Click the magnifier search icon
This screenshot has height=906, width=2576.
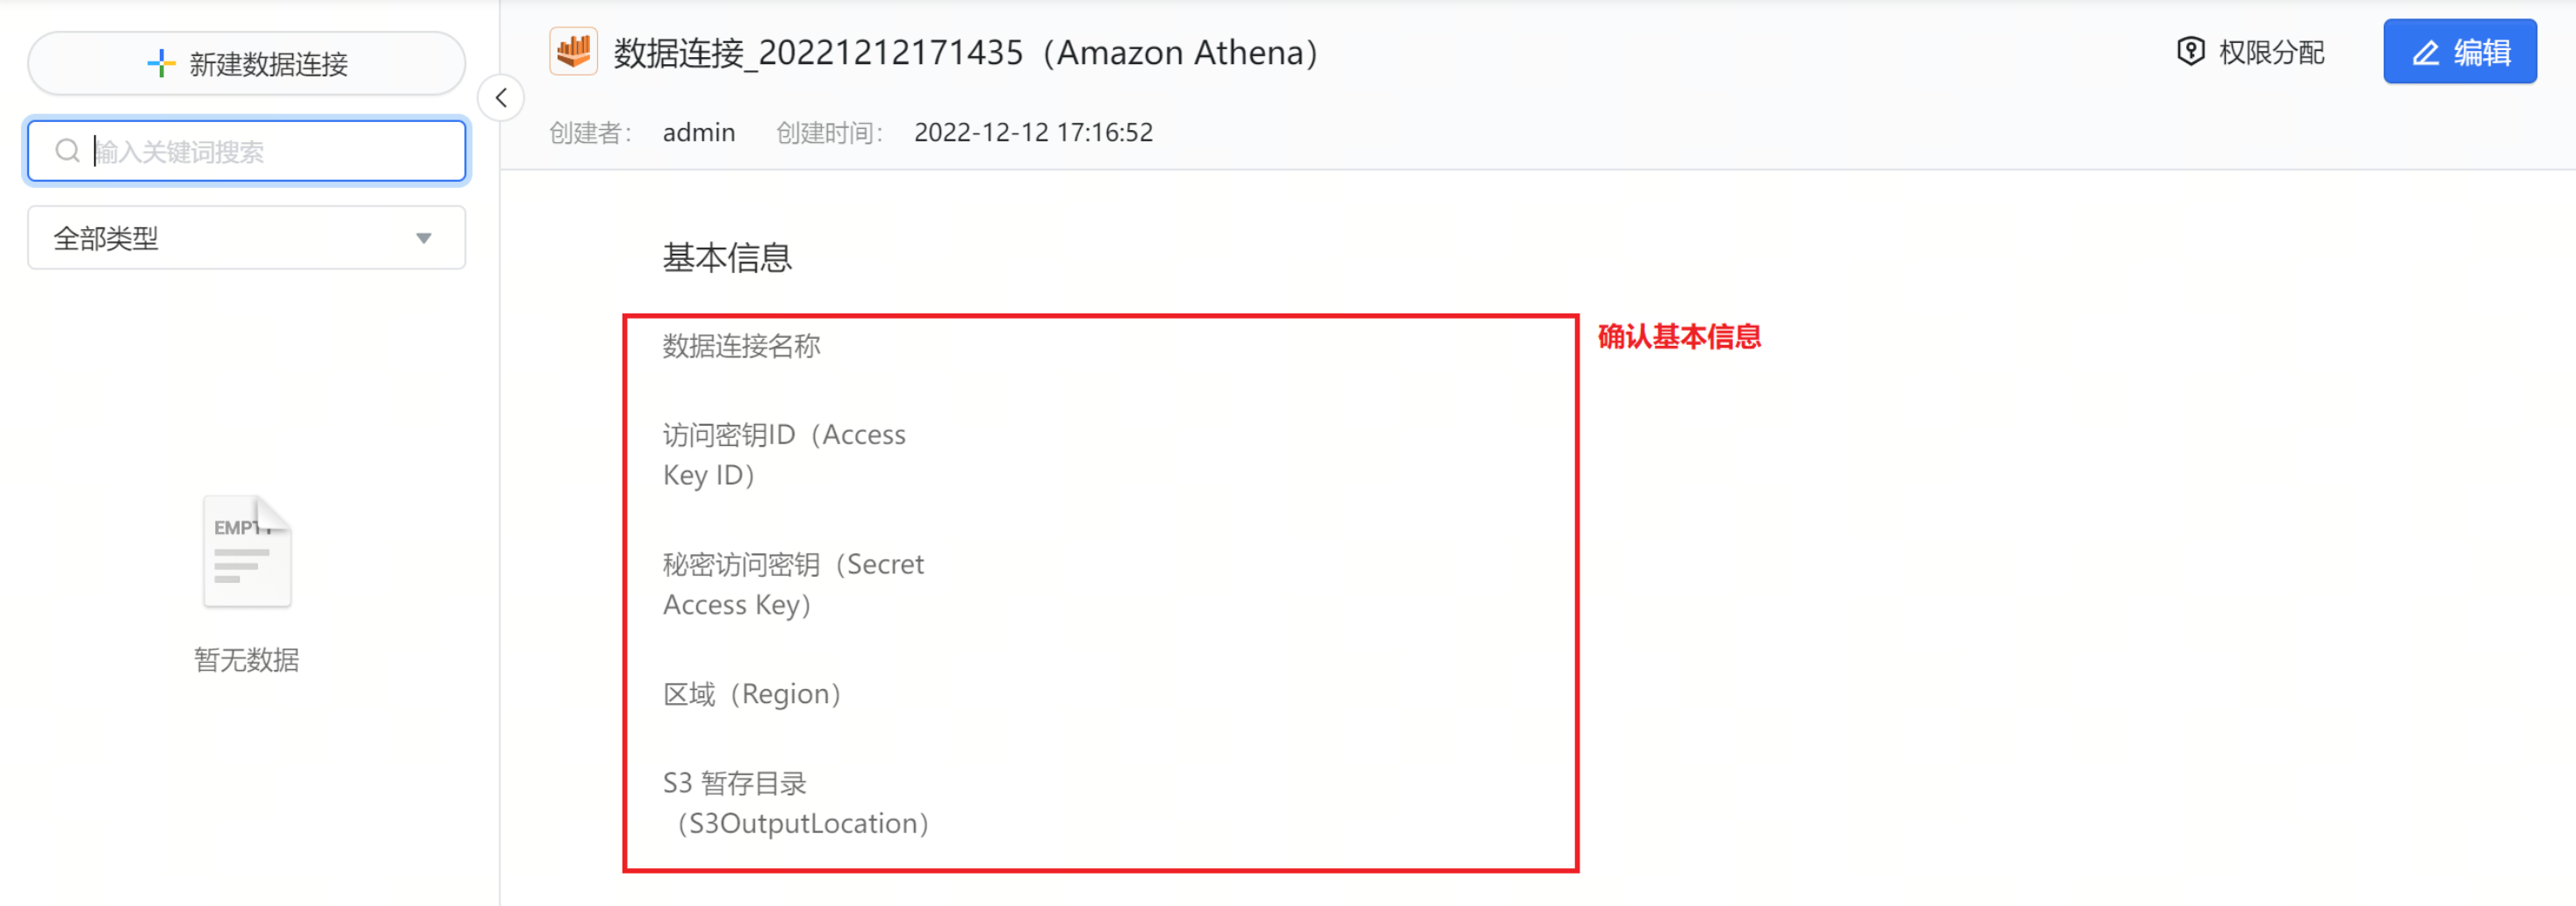(67, 151)
